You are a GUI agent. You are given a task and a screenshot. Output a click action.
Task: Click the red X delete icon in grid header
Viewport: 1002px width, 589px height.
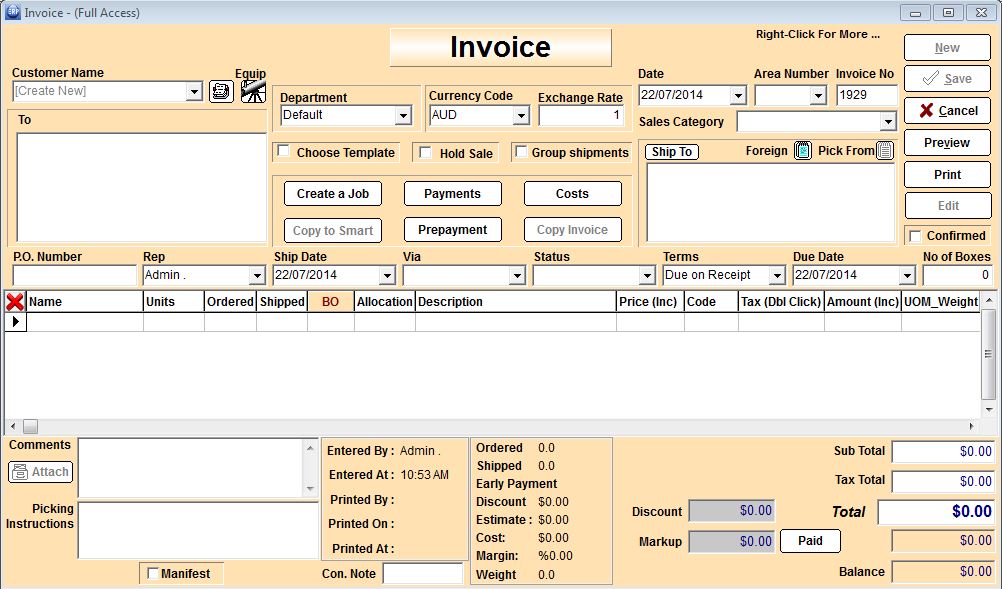(15, 302)
